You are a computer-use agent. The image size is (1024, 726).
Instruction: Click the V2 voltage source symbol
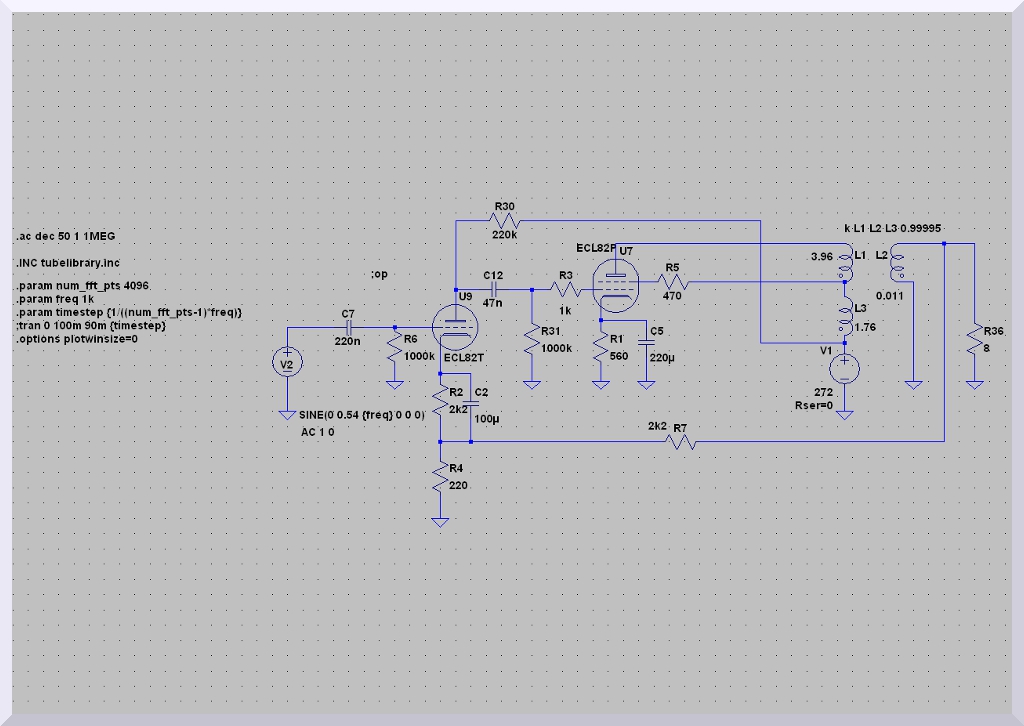click(x=287, y=364)
